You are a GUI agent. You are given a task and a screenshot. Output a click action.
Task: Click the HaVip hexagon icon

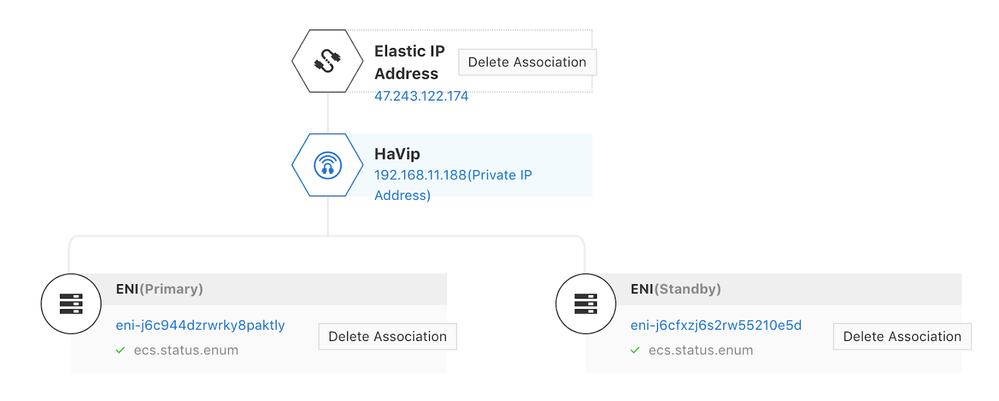pyautogui.click(x=327, y=165)
